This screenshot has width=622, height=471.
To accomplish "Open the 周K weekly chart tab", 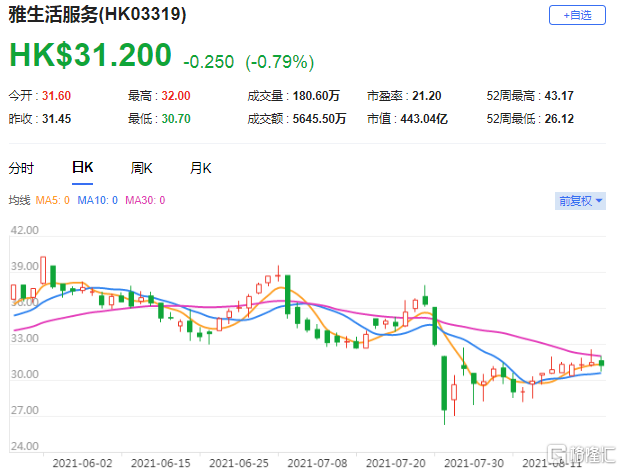I will click(x=142, y=168).
